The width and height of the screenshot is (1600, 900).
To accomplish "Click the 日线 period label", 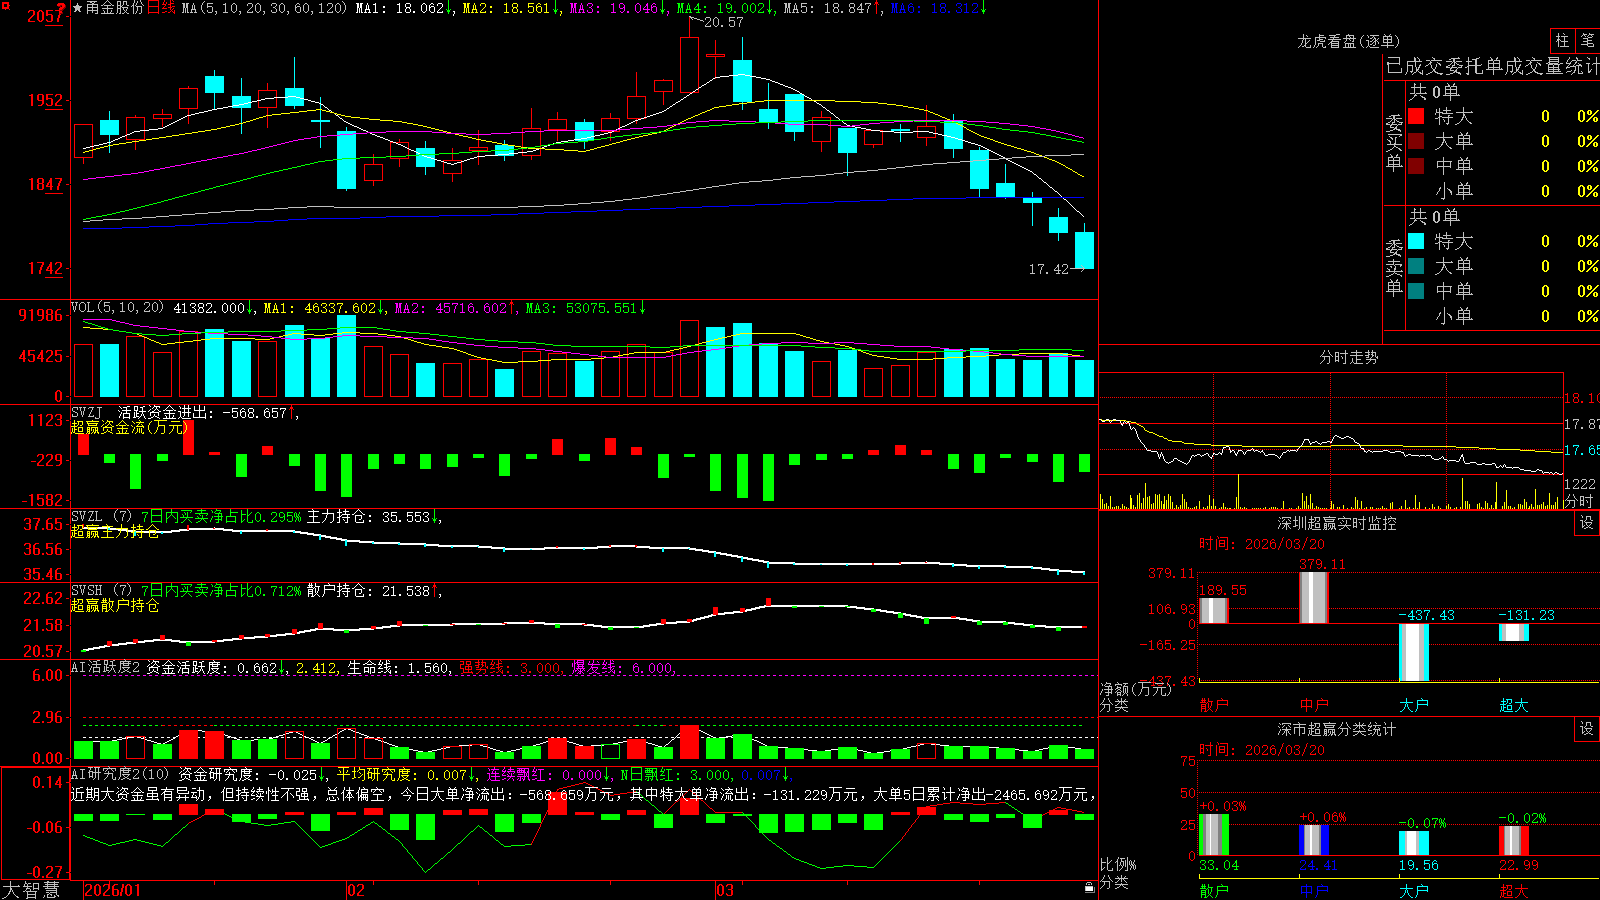I will pyautogui.click(x=162, y=8).
